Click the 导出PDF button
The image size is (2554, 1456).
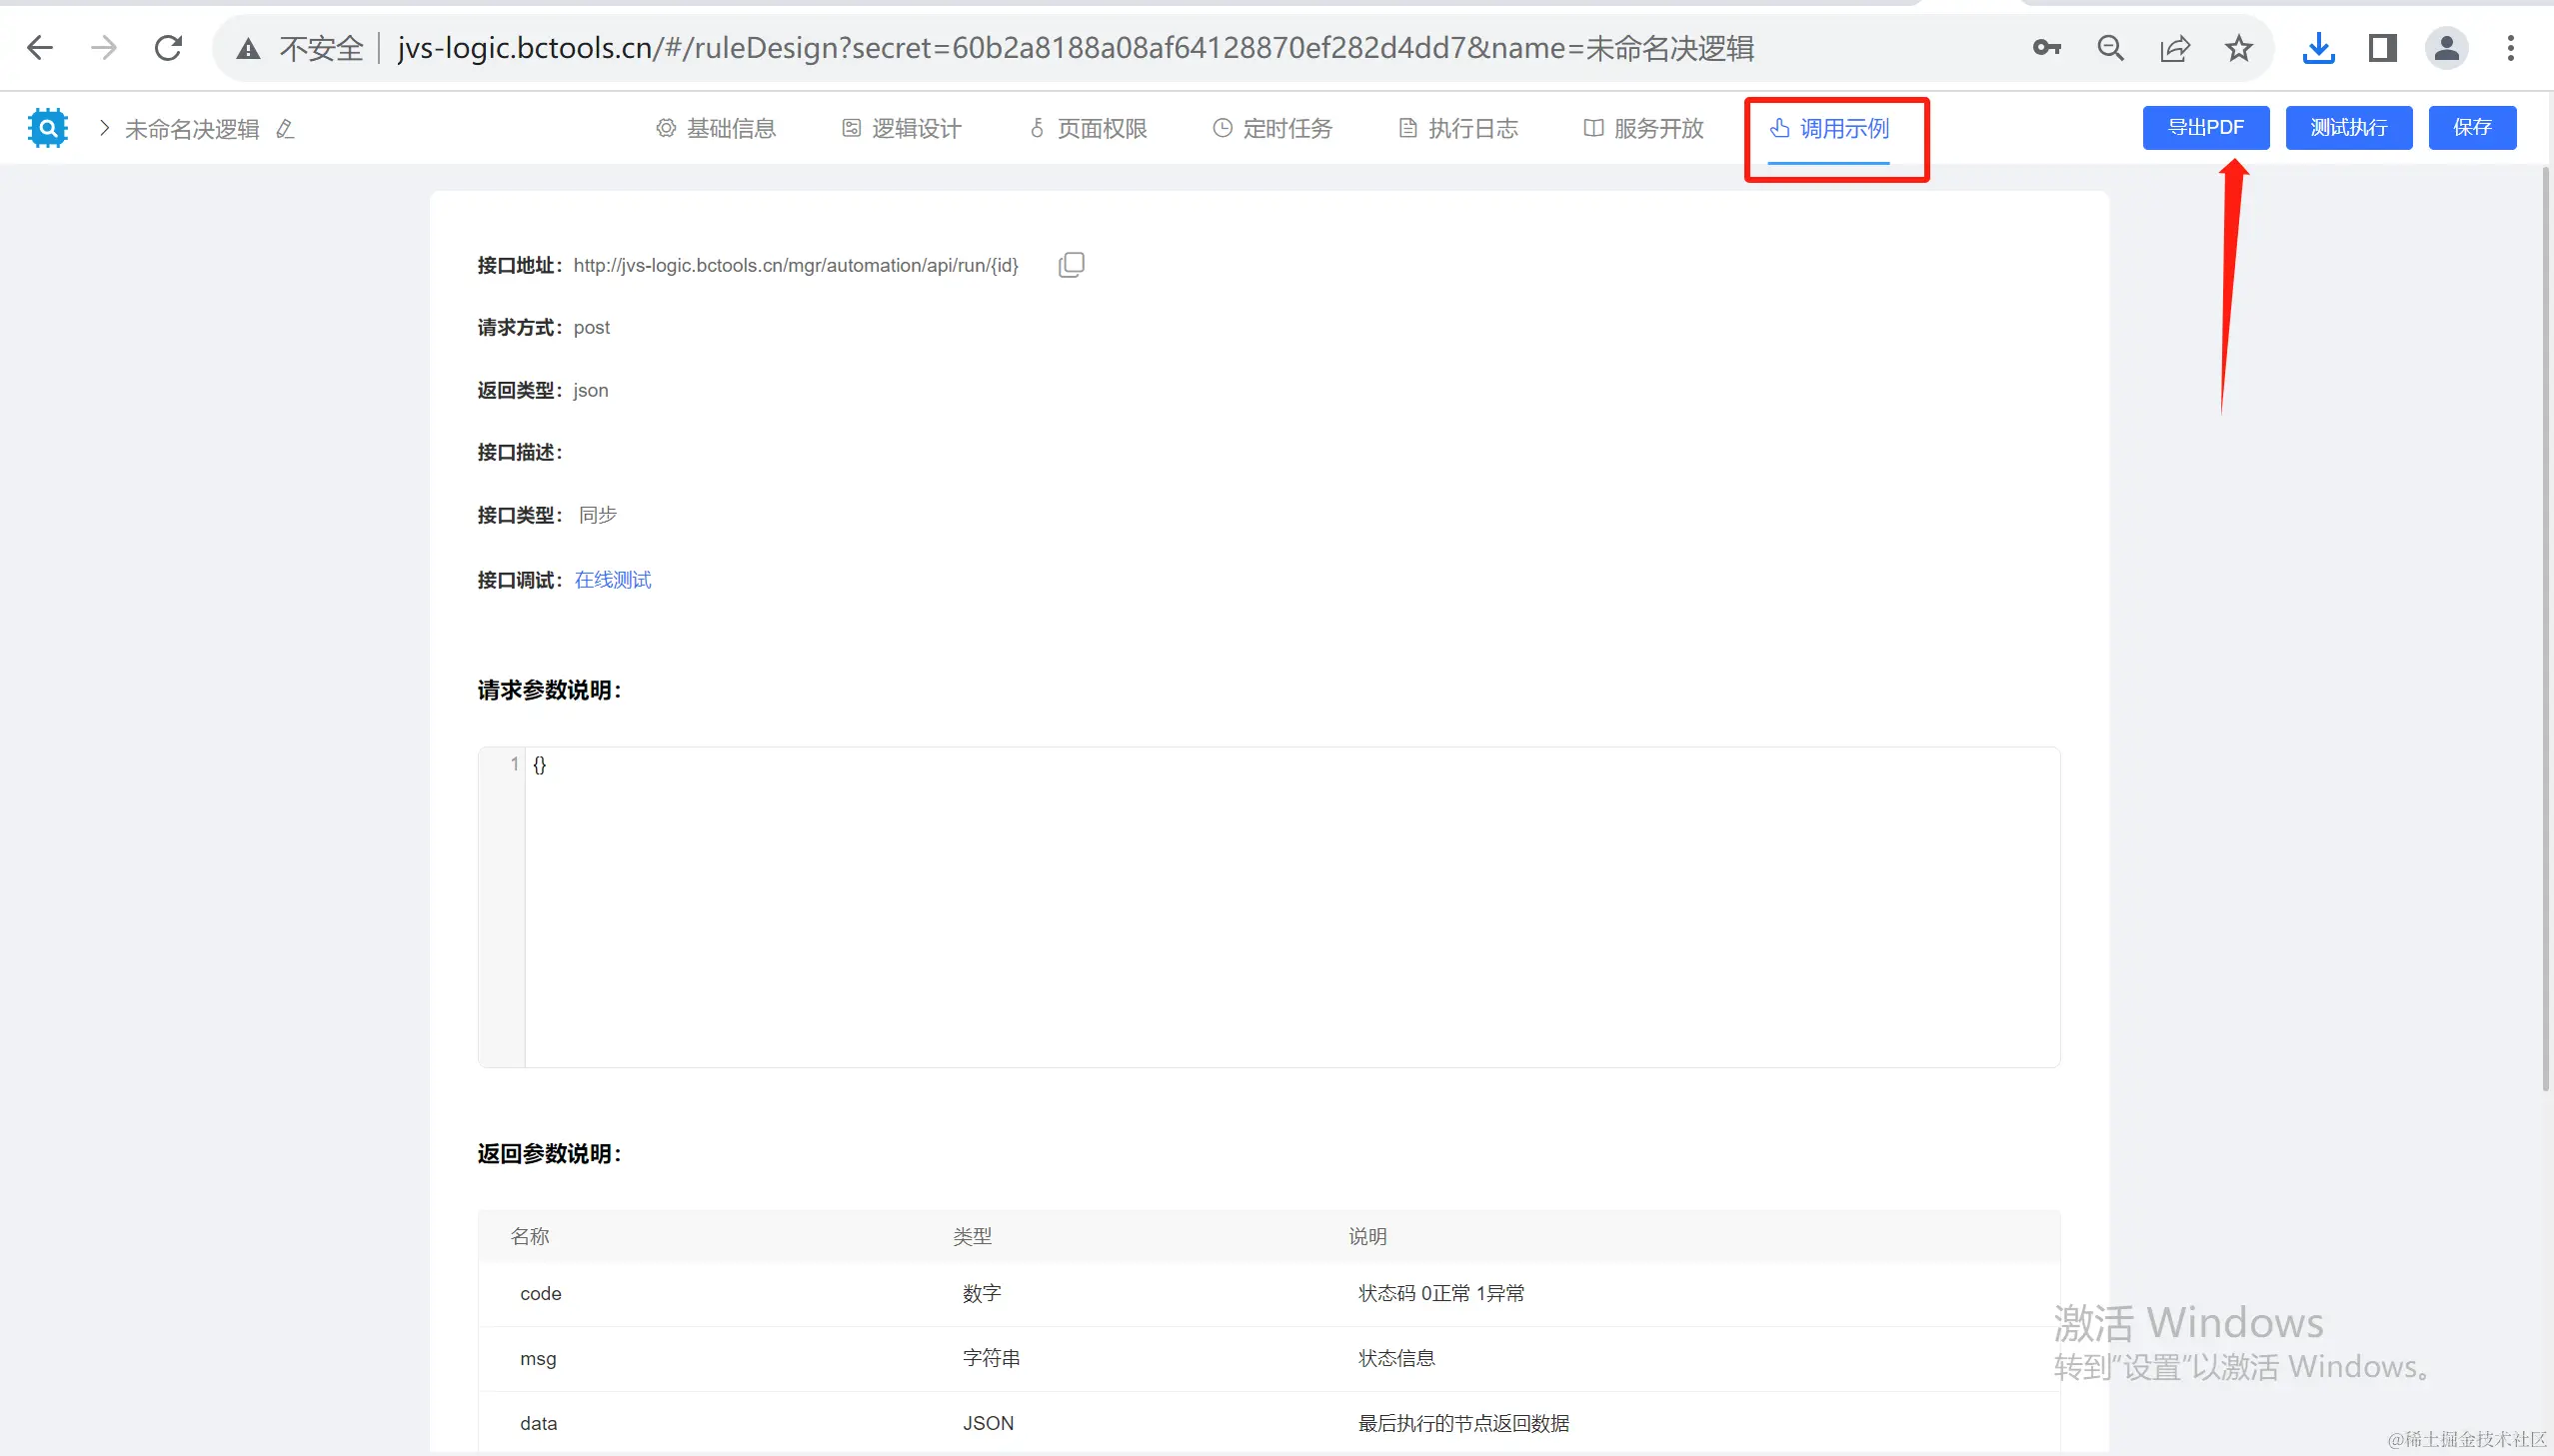[x=2205, y=128]
